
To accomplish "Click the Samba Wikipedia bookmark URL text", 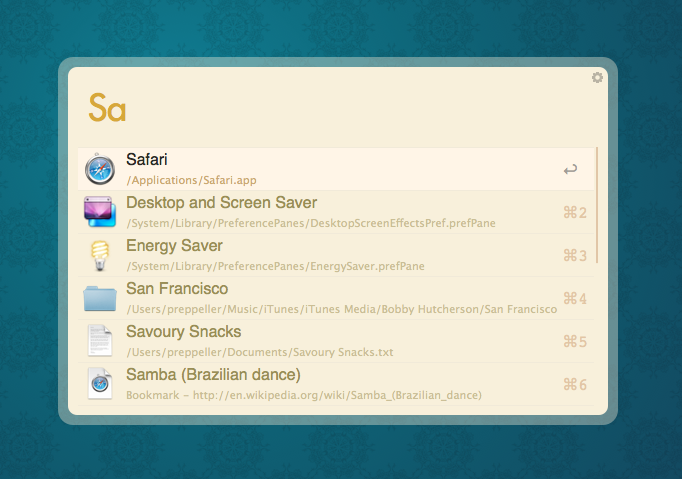I will [304, 395].
